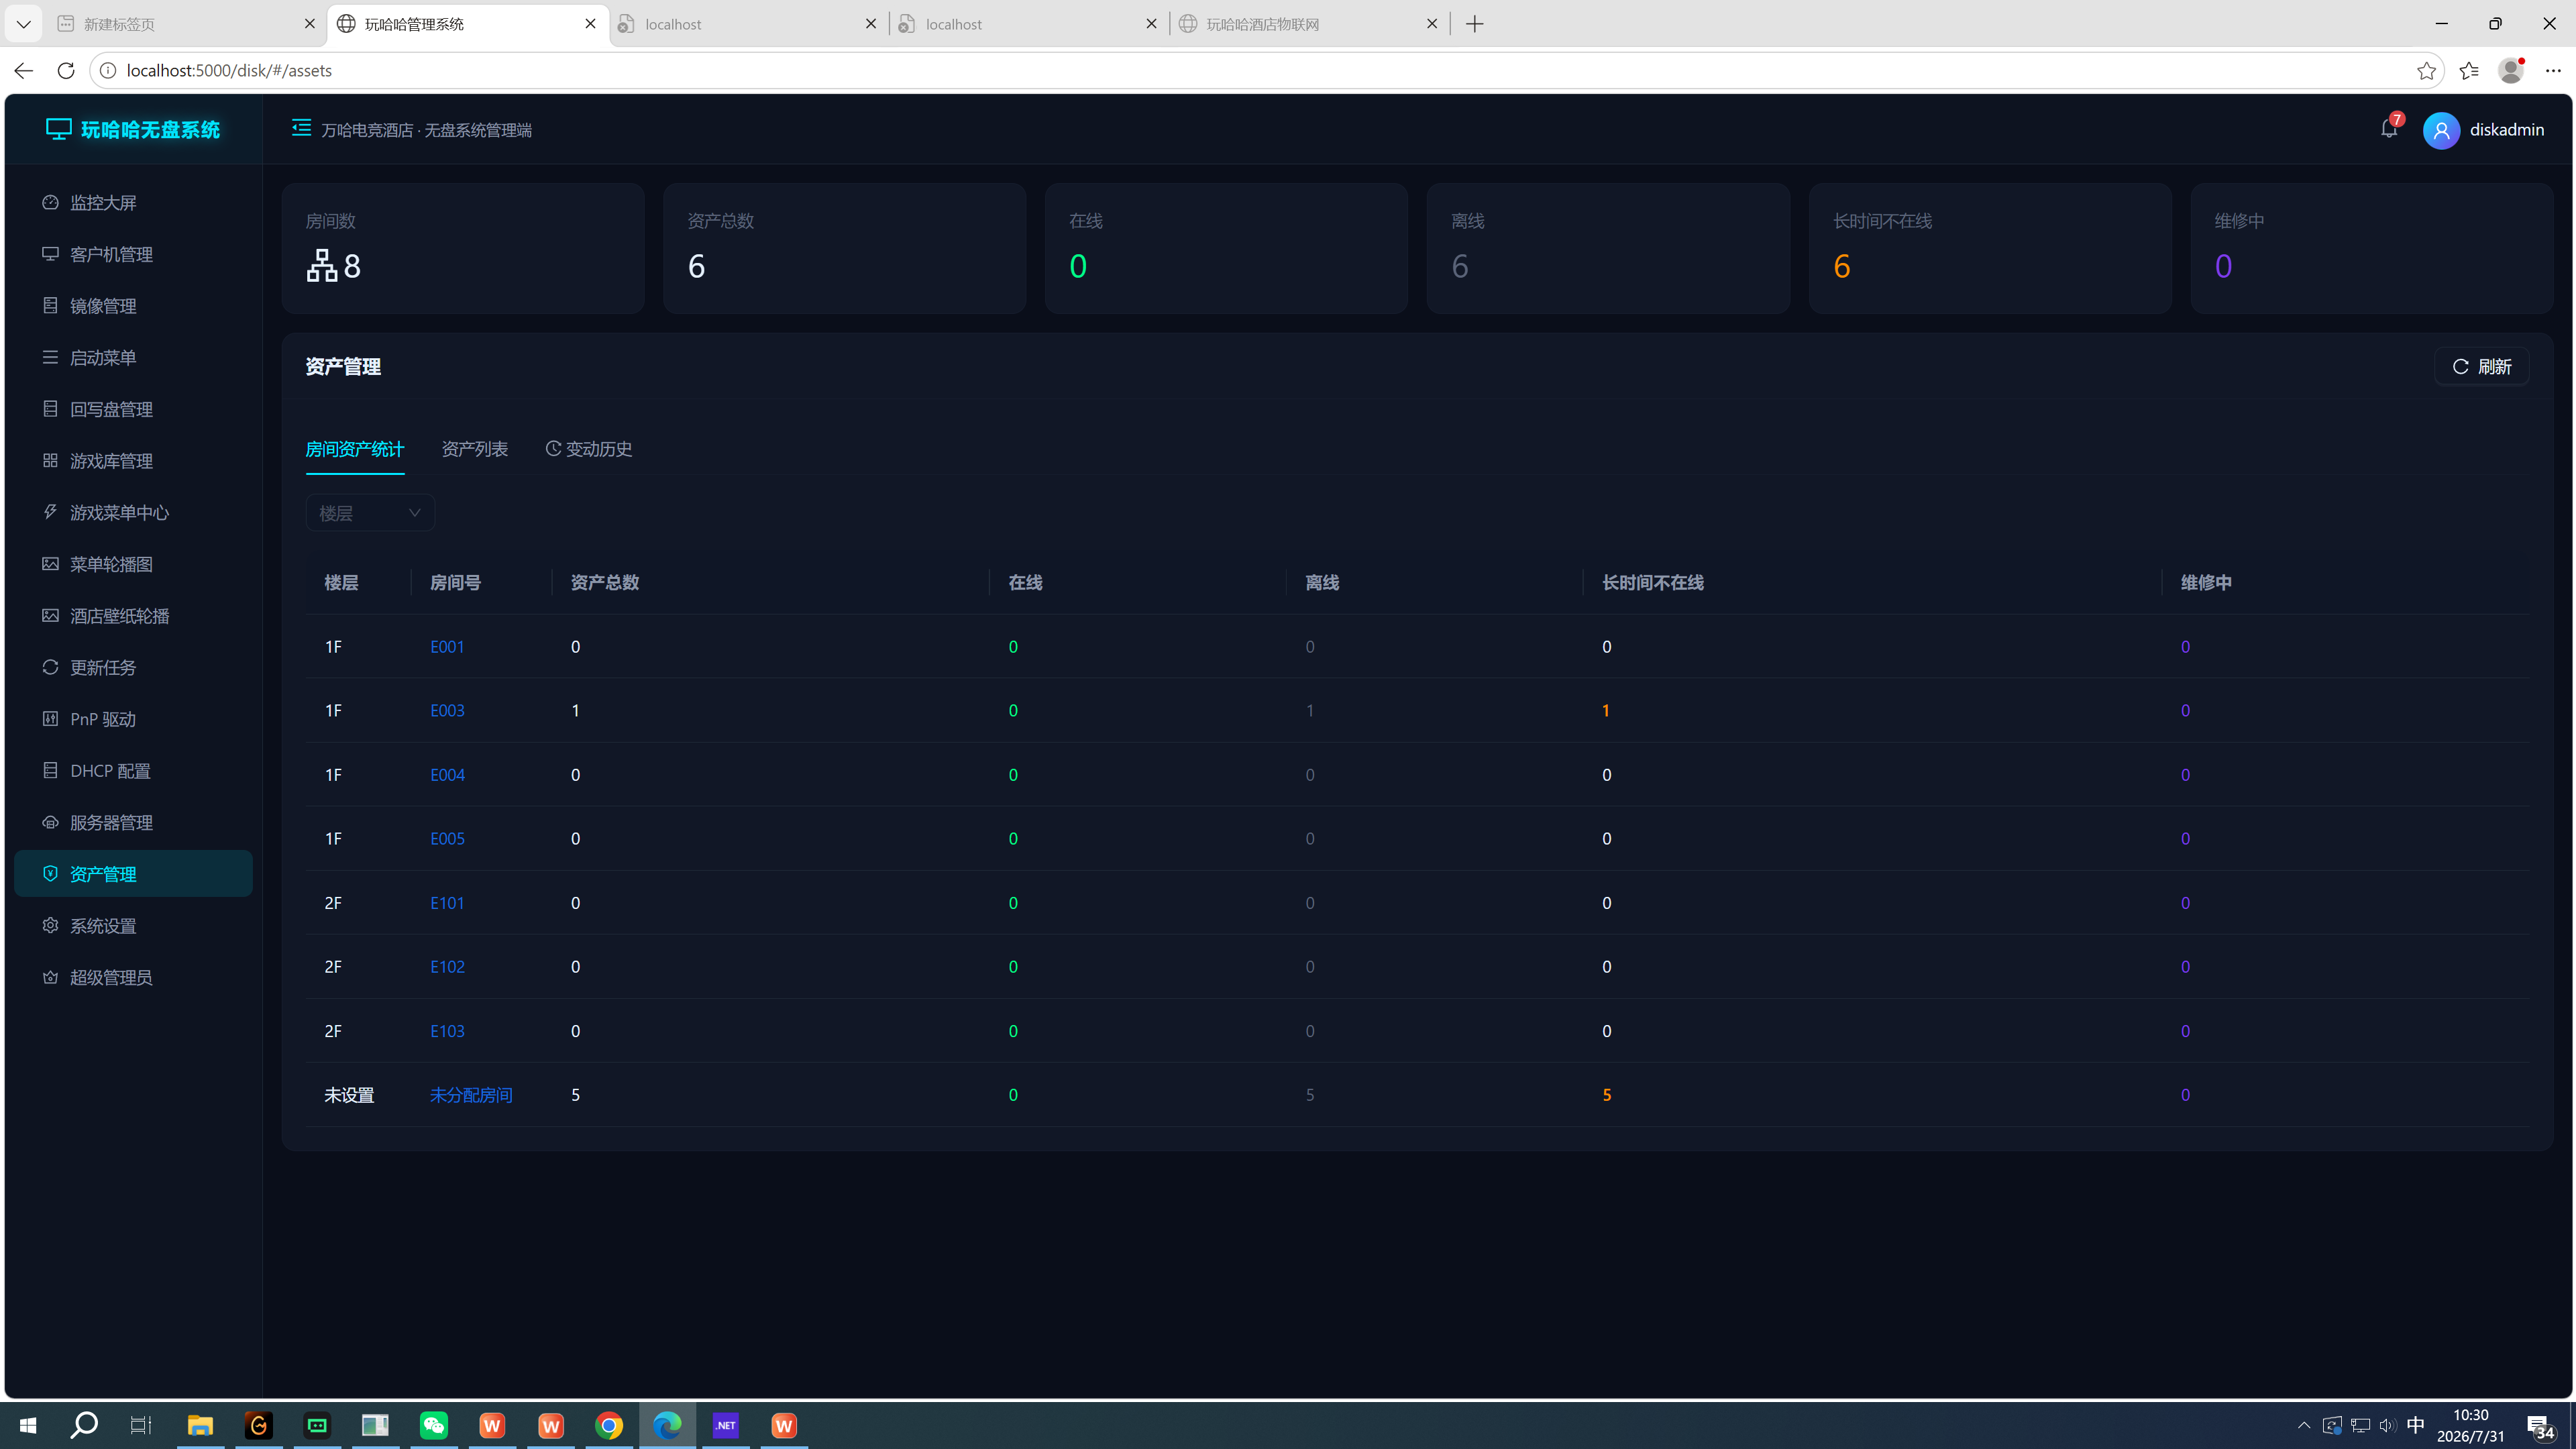Open browser settings and more menu
The height and width of the screenshot is (1449, 2576).
(x=2553, y=70)
